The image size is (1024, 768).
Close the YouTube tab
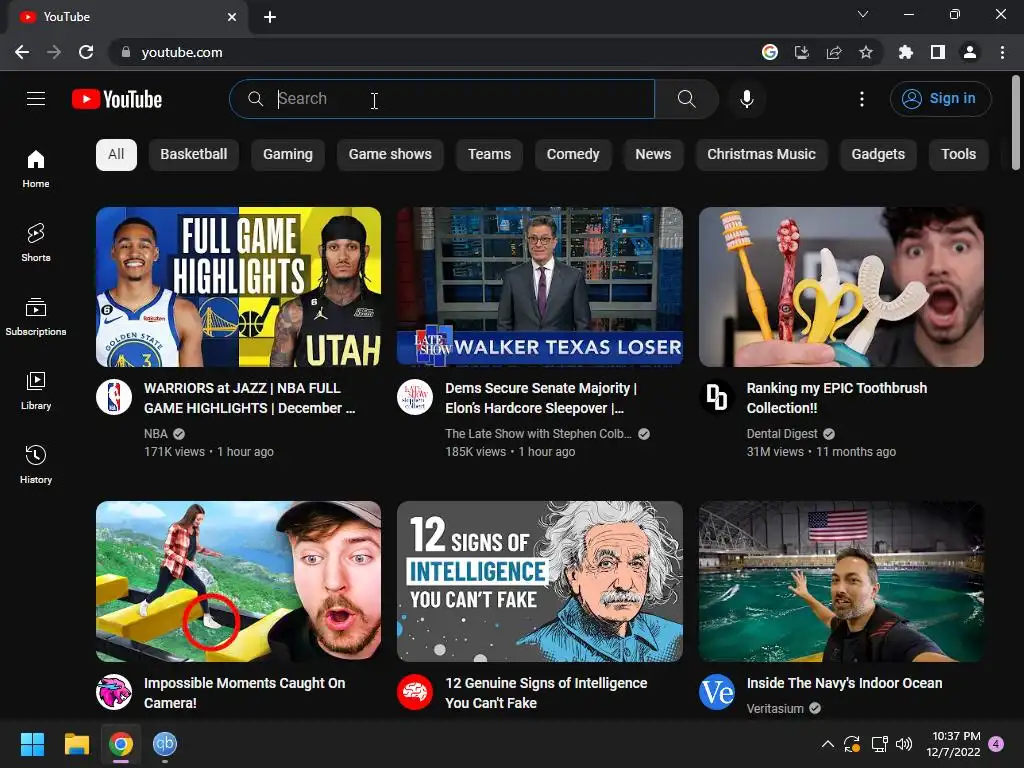[232, 17]
